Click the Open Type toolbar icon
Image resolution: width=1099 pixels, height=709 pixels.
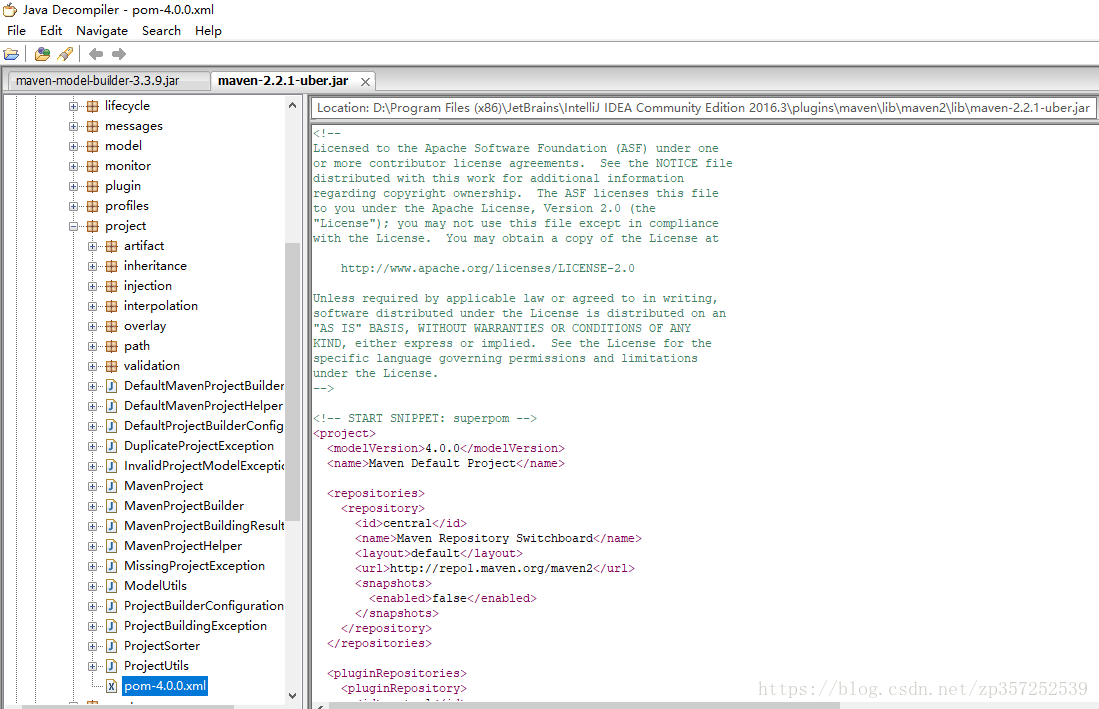42,54
